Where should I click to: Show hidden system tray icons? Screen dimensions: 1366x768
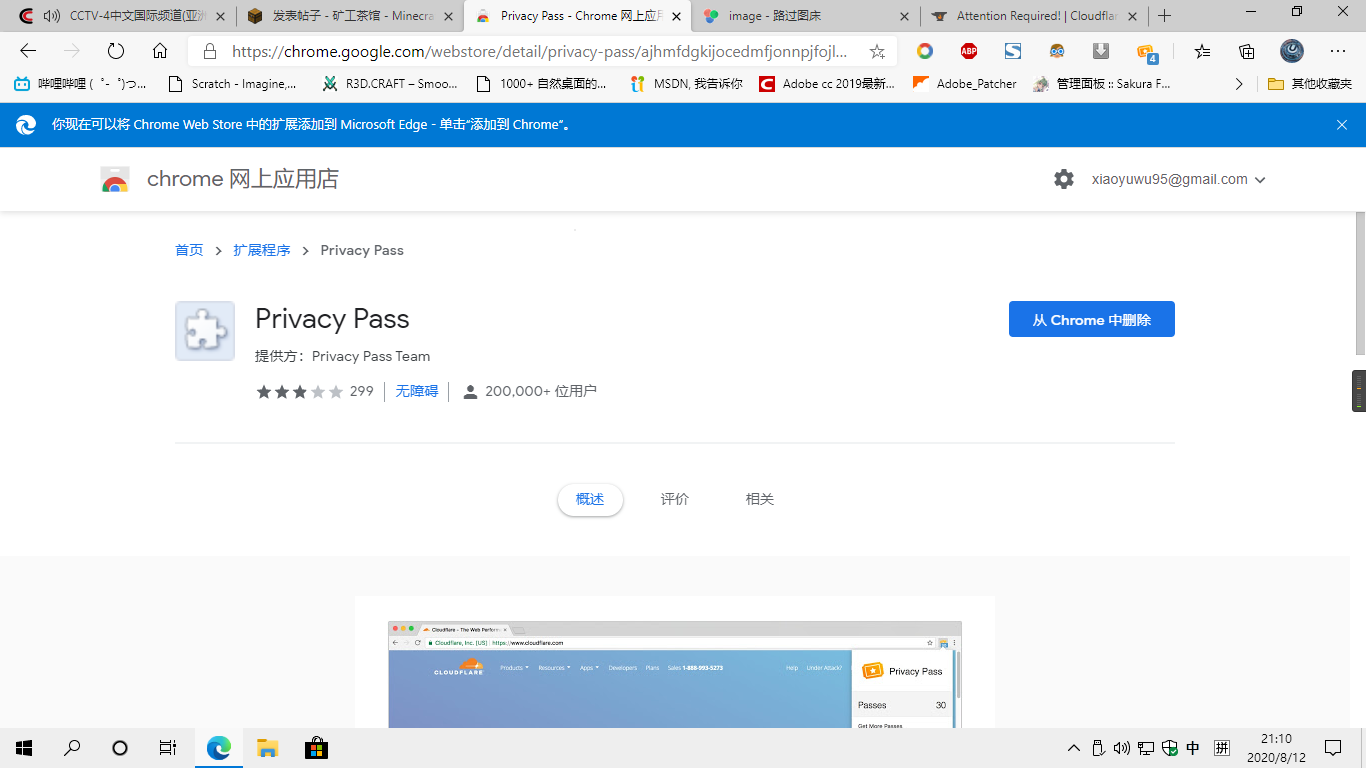(x=1074, y=747)
